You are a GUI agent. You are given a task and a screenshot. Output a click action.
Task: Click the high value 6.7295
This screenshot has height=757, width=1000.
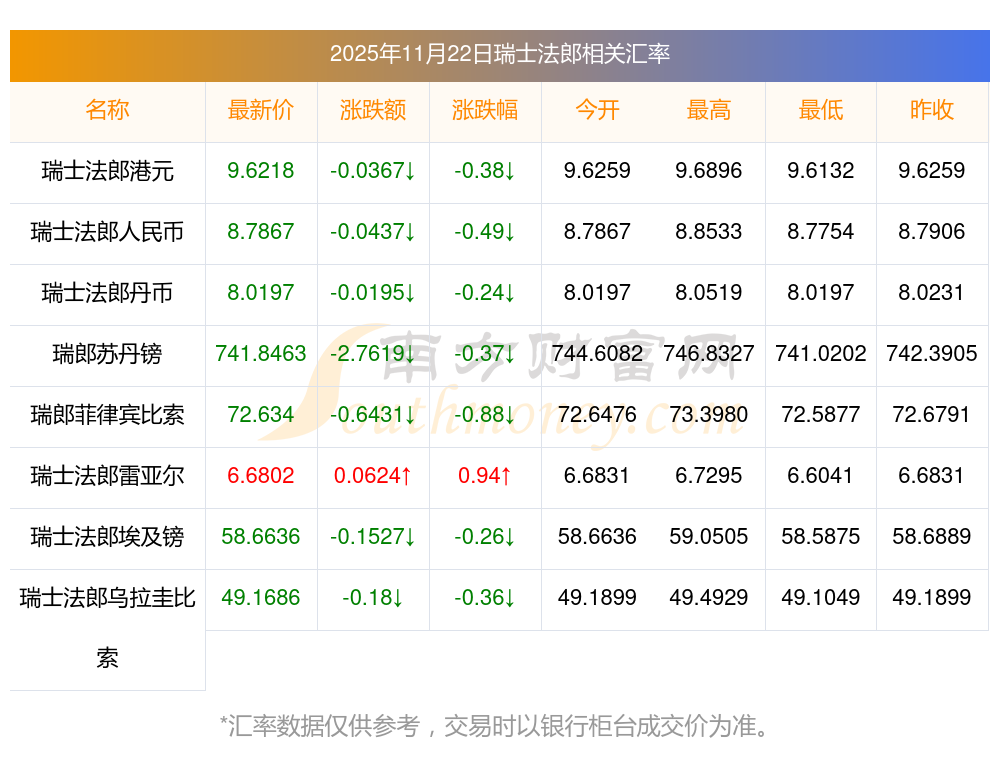(709, 475)
